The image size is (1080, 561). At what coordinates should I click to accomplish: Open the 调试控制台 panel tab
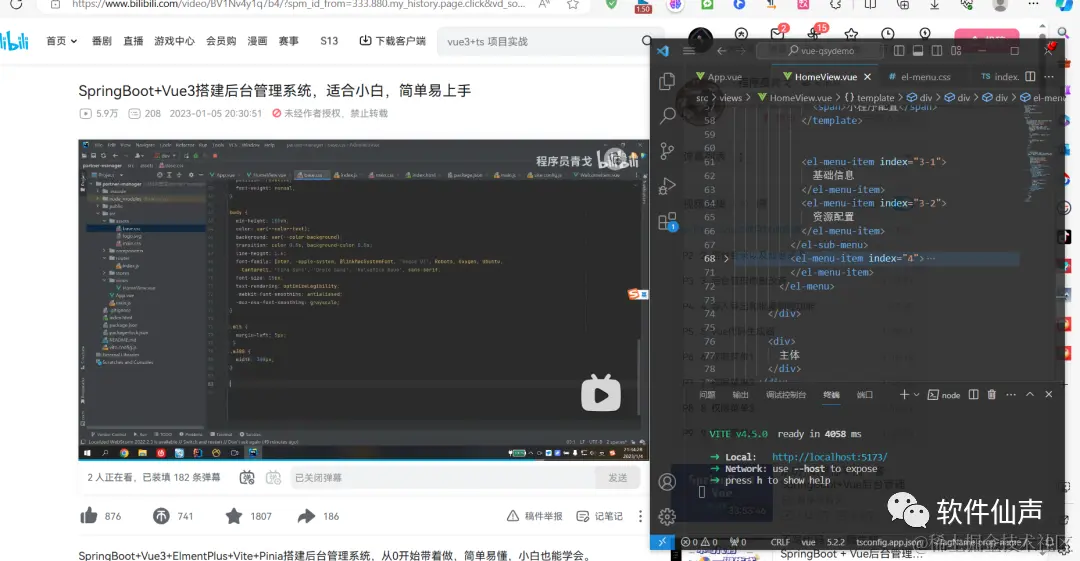[x=786, y=395]
